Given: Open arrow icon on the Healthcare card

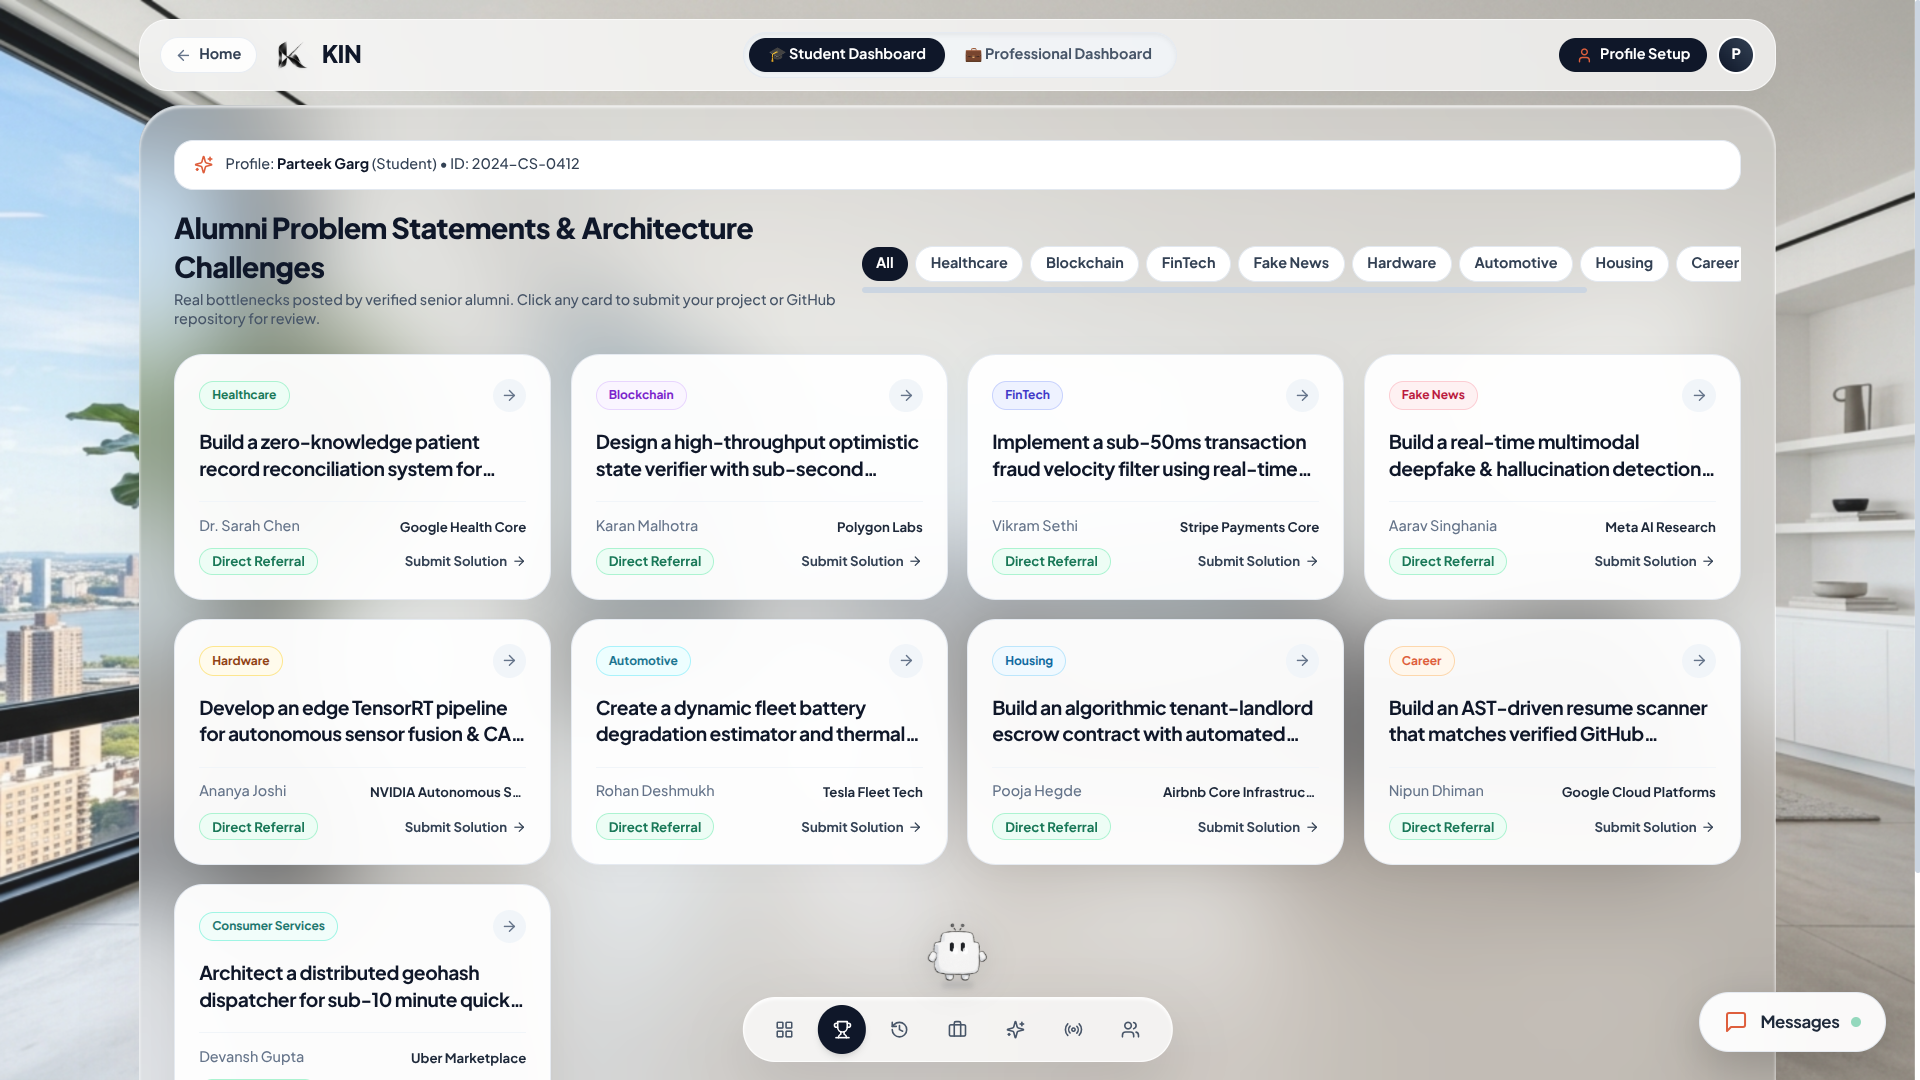Looking at the screenshot, I should [509, 395].
